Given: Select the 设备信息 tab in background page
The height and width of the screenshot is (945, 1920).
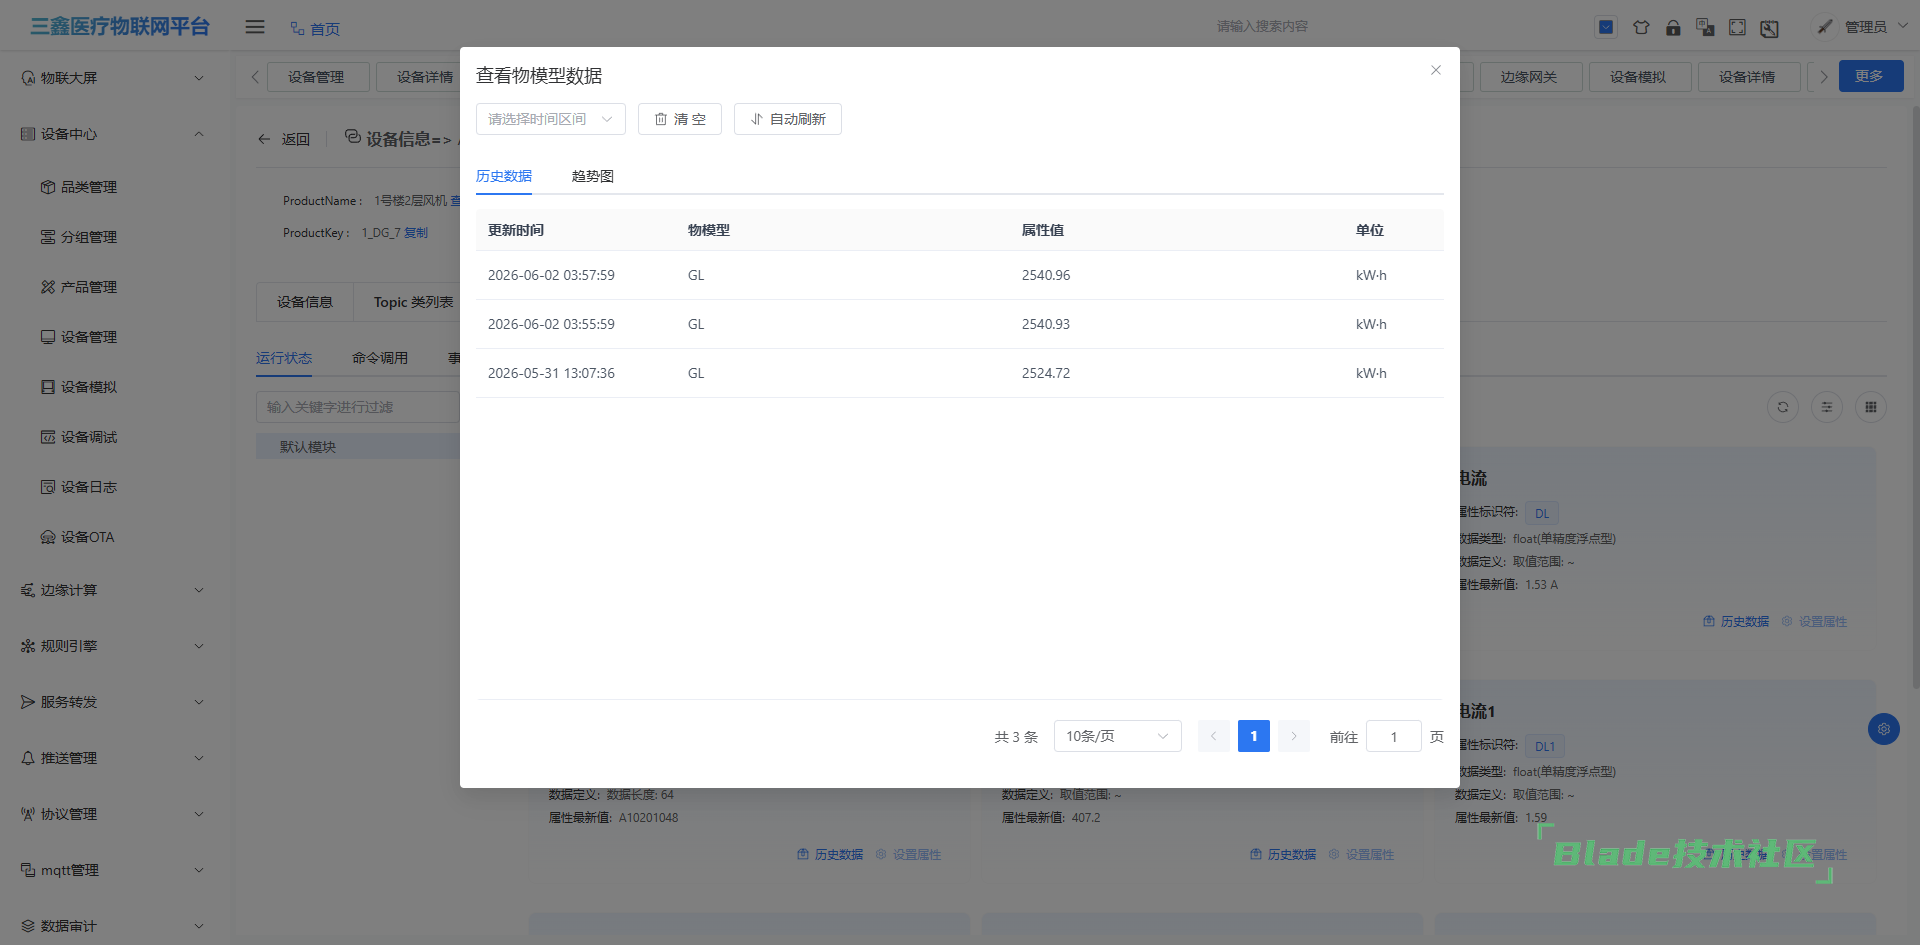Looking at the screenshot, I should click(x=305, y=302).
